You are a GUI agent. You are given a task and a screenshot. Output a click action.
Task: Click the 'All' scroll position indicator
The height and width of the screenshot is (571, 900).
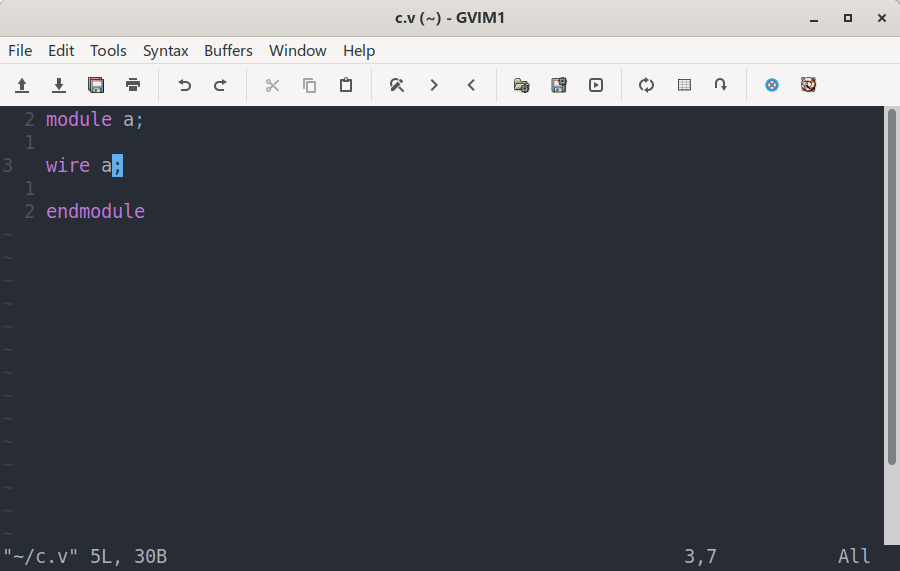point(854,556)
